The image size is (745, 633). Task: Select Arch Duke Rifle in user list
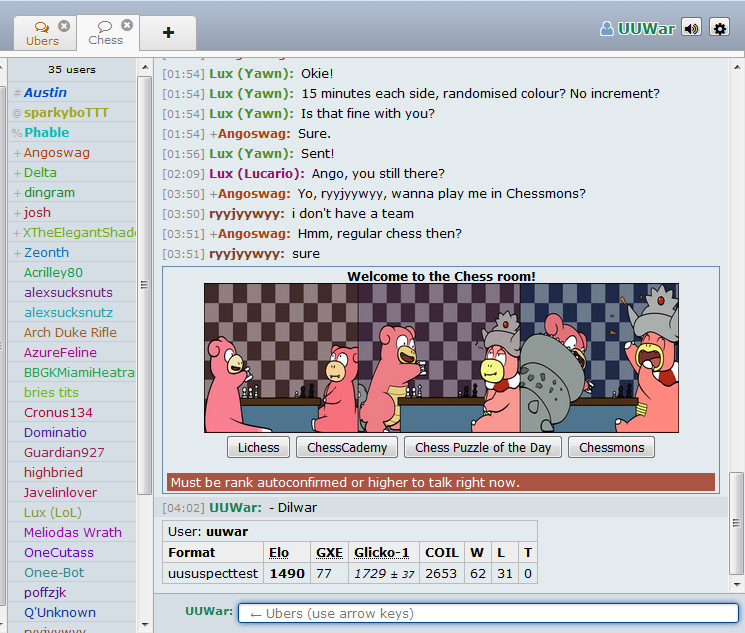(x=70, y=332)
